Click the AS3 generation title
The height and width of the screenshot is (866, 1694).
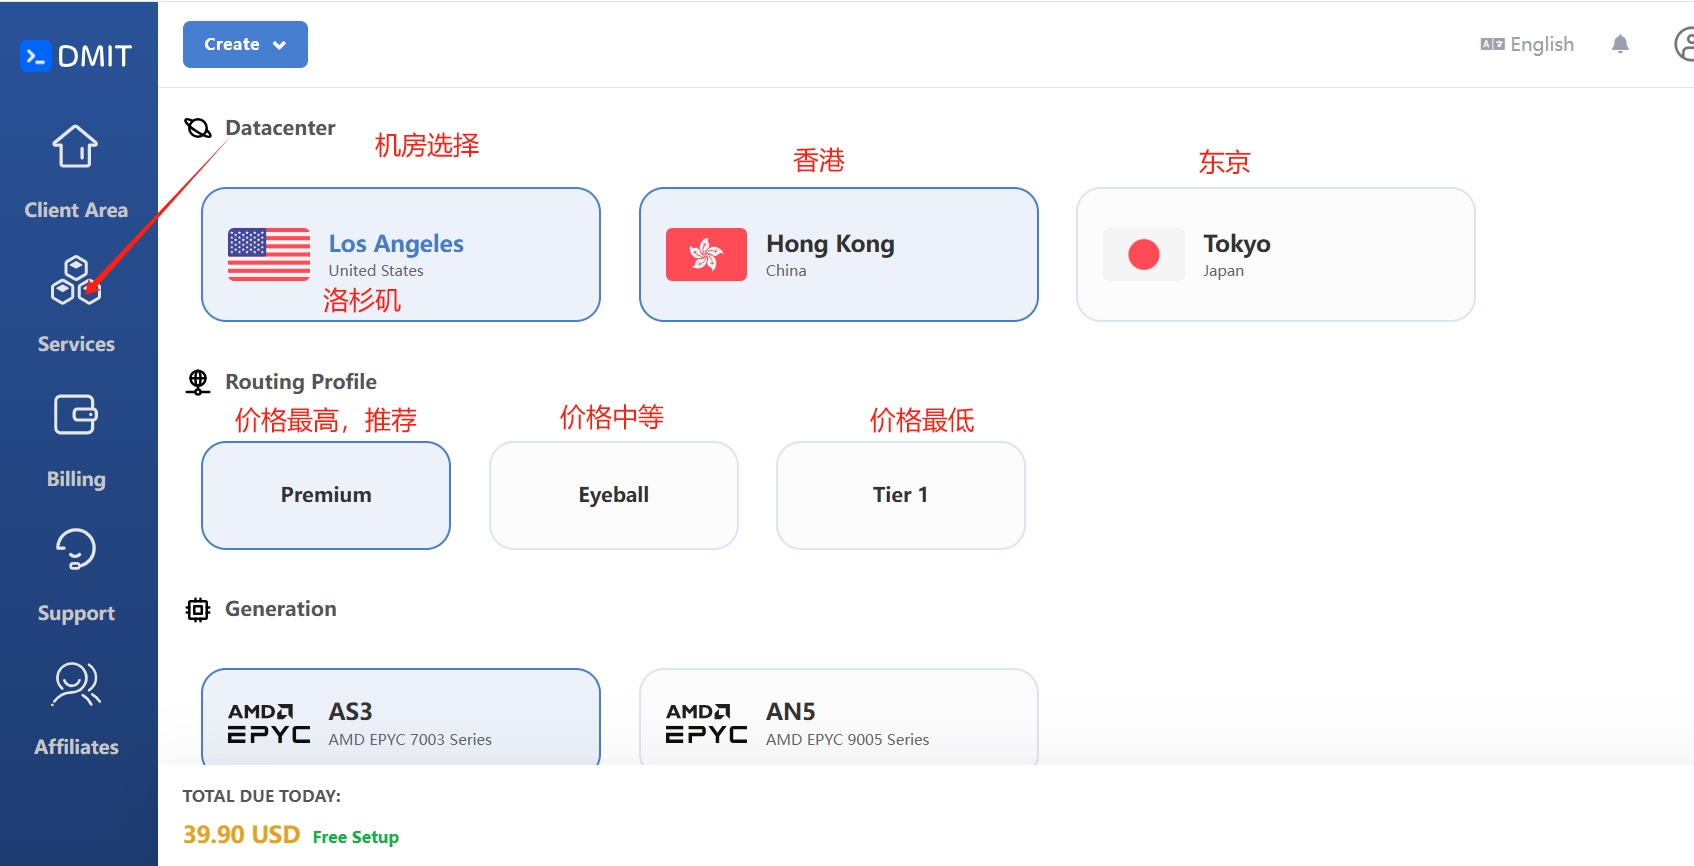pyautogui.click(x=350, y=712)
